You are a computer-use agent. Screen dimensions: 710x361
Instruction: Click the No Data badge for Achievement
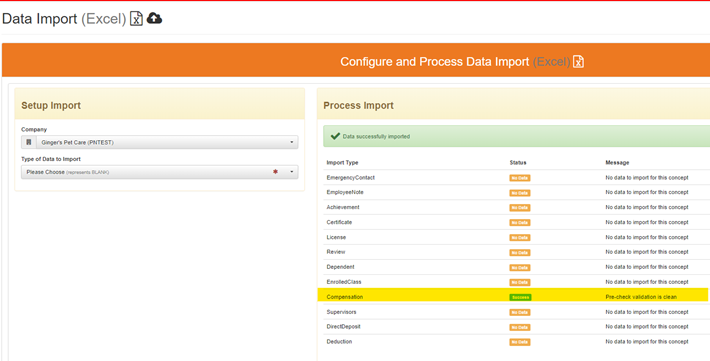[520, 208]
